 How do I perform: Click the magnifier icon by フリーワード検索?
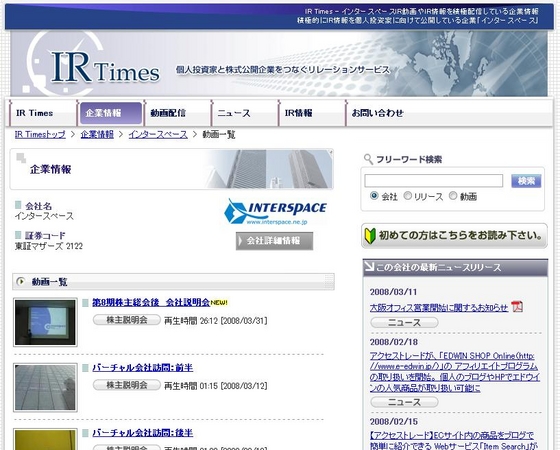click(368, 159)
